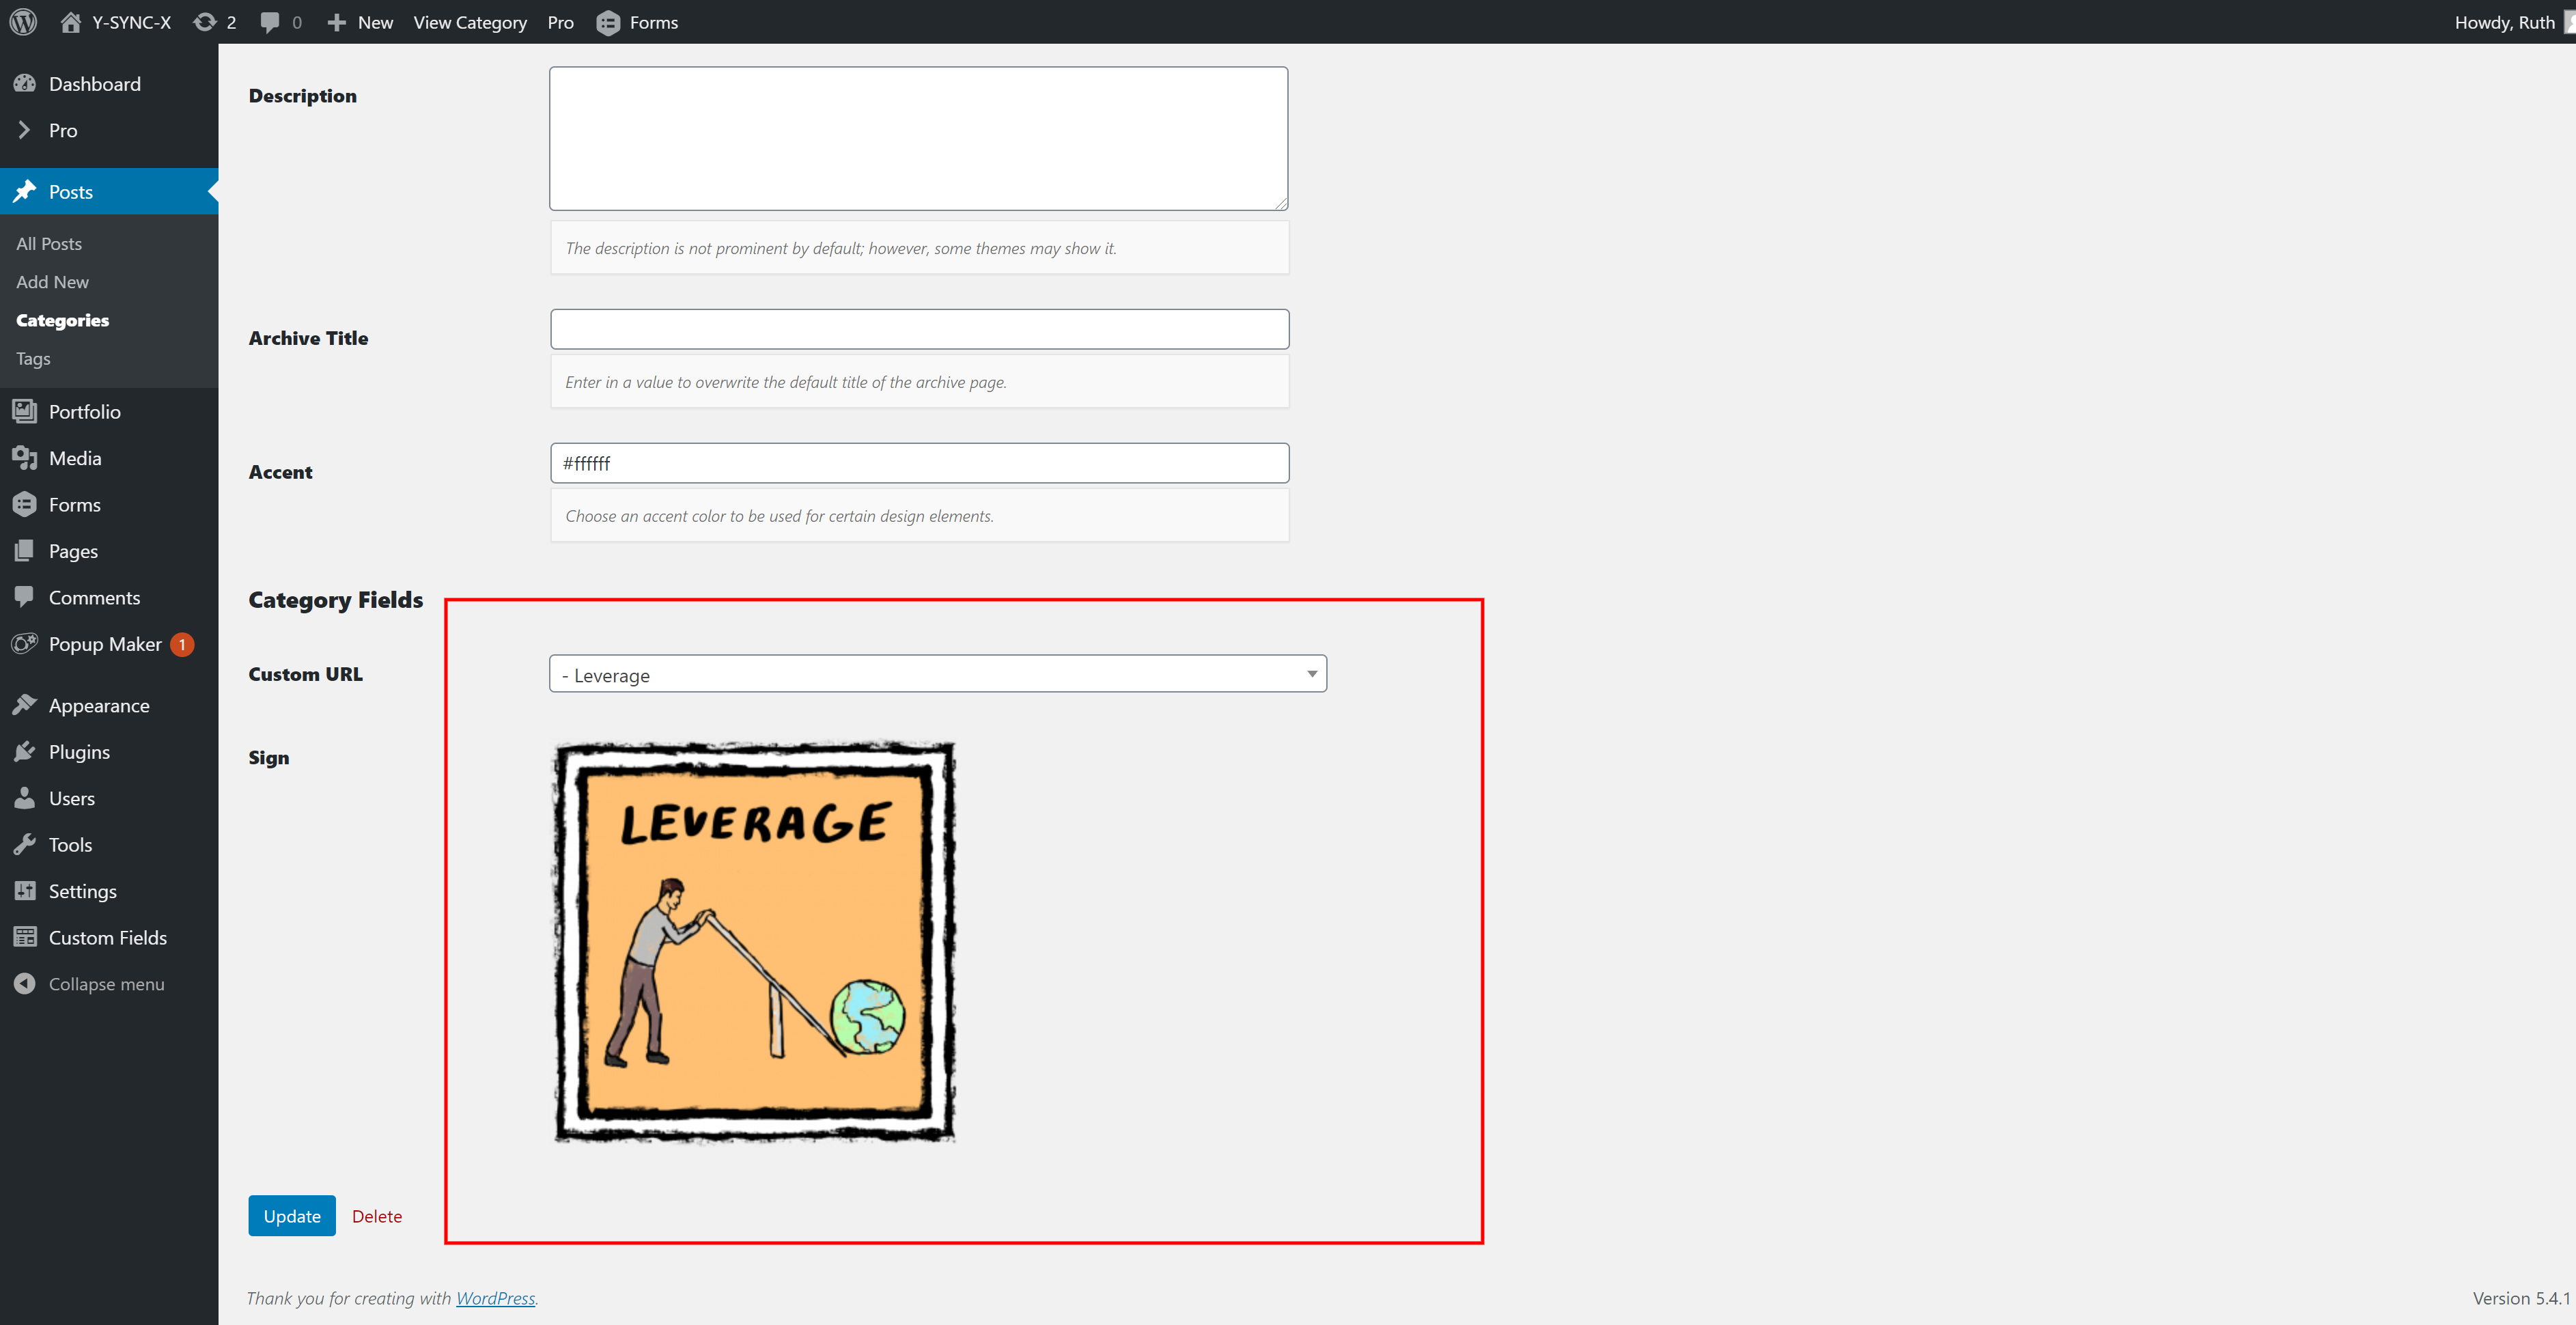
Task: Open Tags under Posts
Action: tap(33, 358)
